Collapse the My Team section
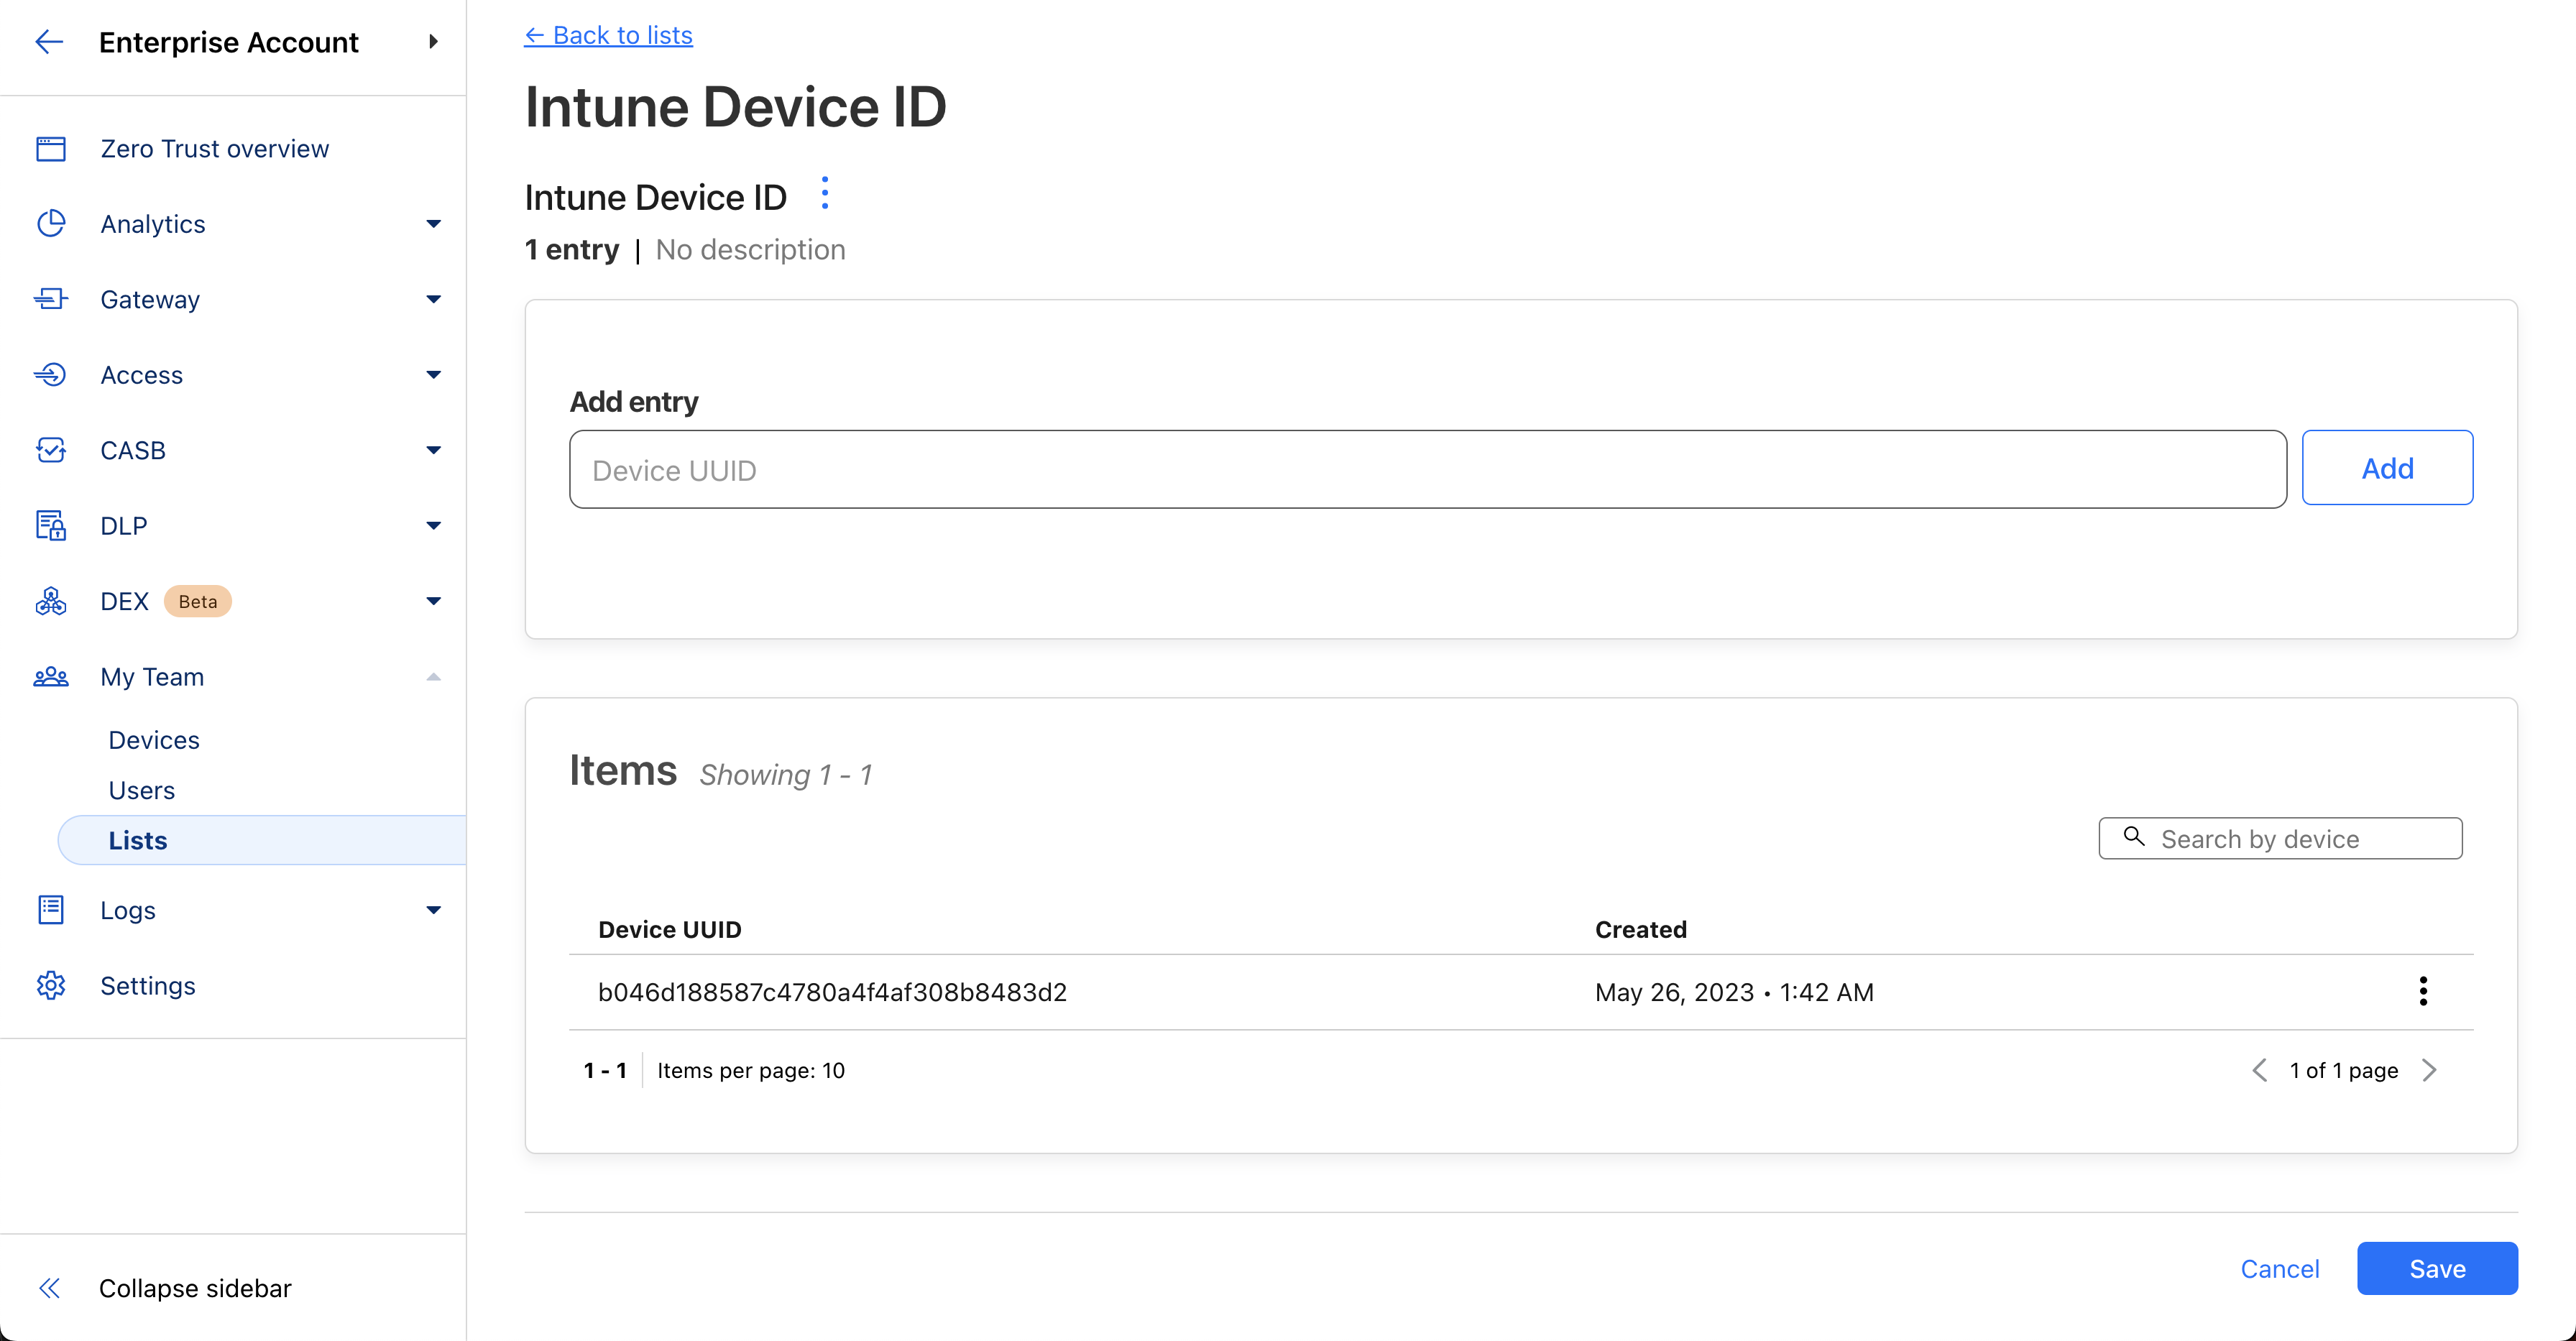Image resolution: width=2576 pixels, height=1341 pixels. click(433, 677)
